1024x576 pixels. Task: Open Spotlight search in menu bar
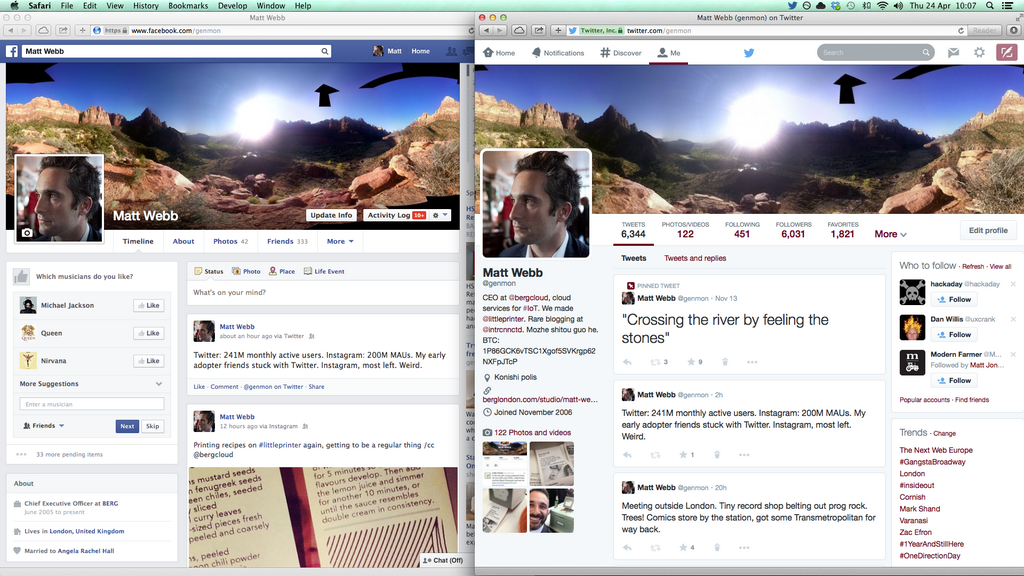(x=990, y=6)
